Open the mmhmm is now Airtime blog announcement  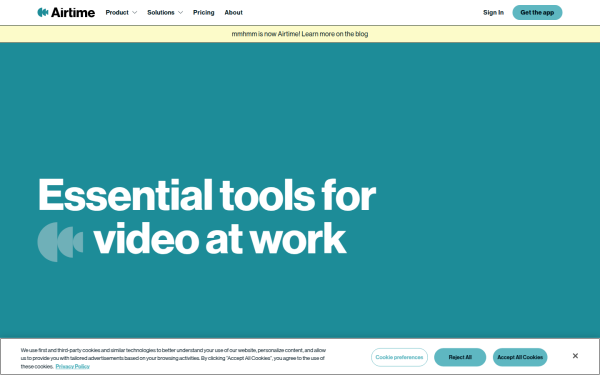tap(300, 34)
